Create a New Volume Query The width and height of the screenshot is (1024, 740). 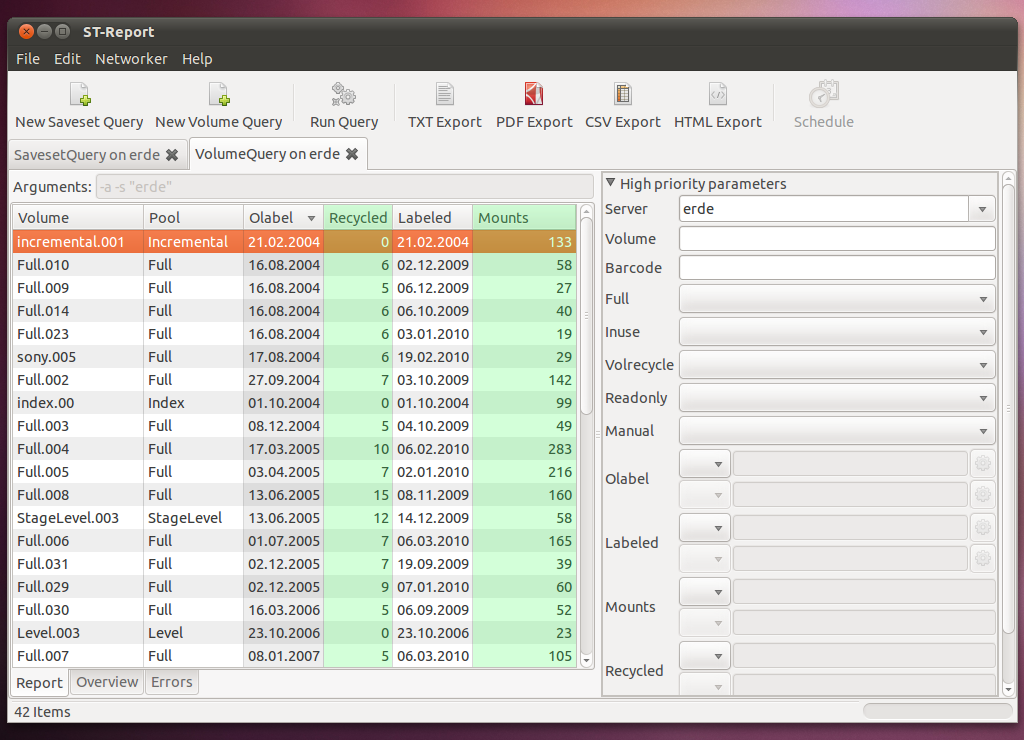click(x=219, y=105)
